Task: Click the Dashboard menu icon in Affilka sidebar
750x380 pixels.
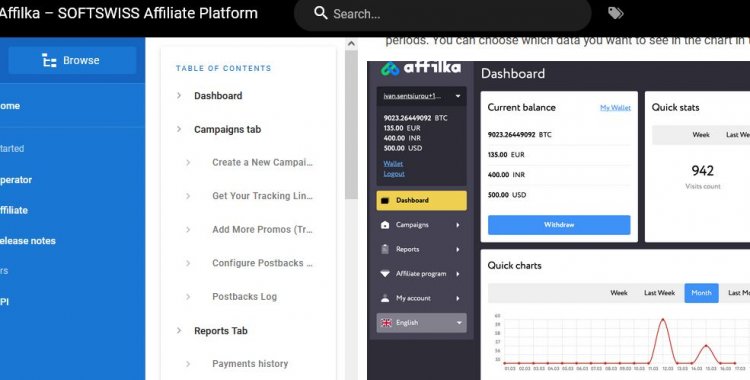Action: click(385, 201)
